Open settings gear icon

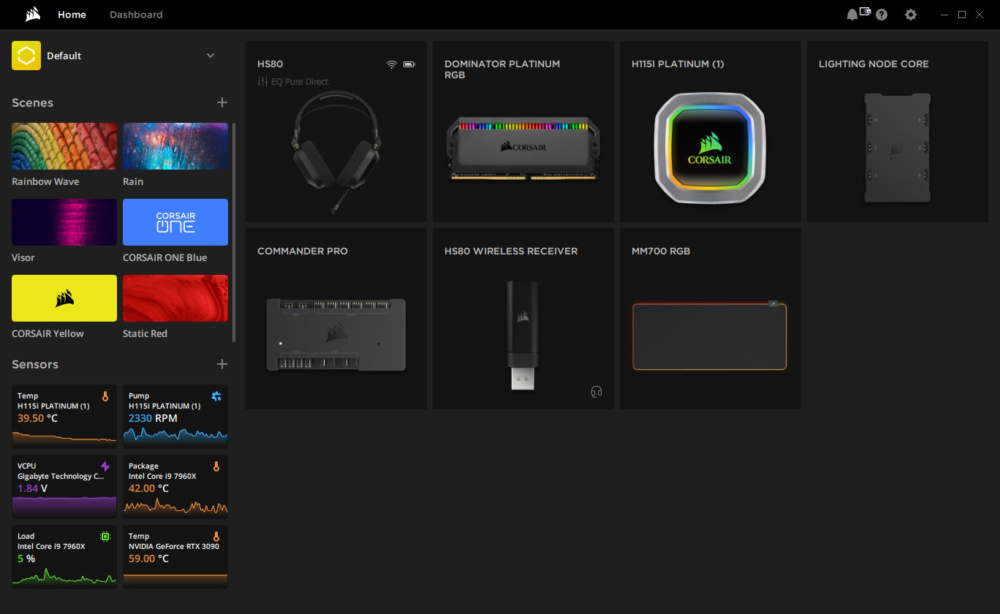[x=911, y=15]
